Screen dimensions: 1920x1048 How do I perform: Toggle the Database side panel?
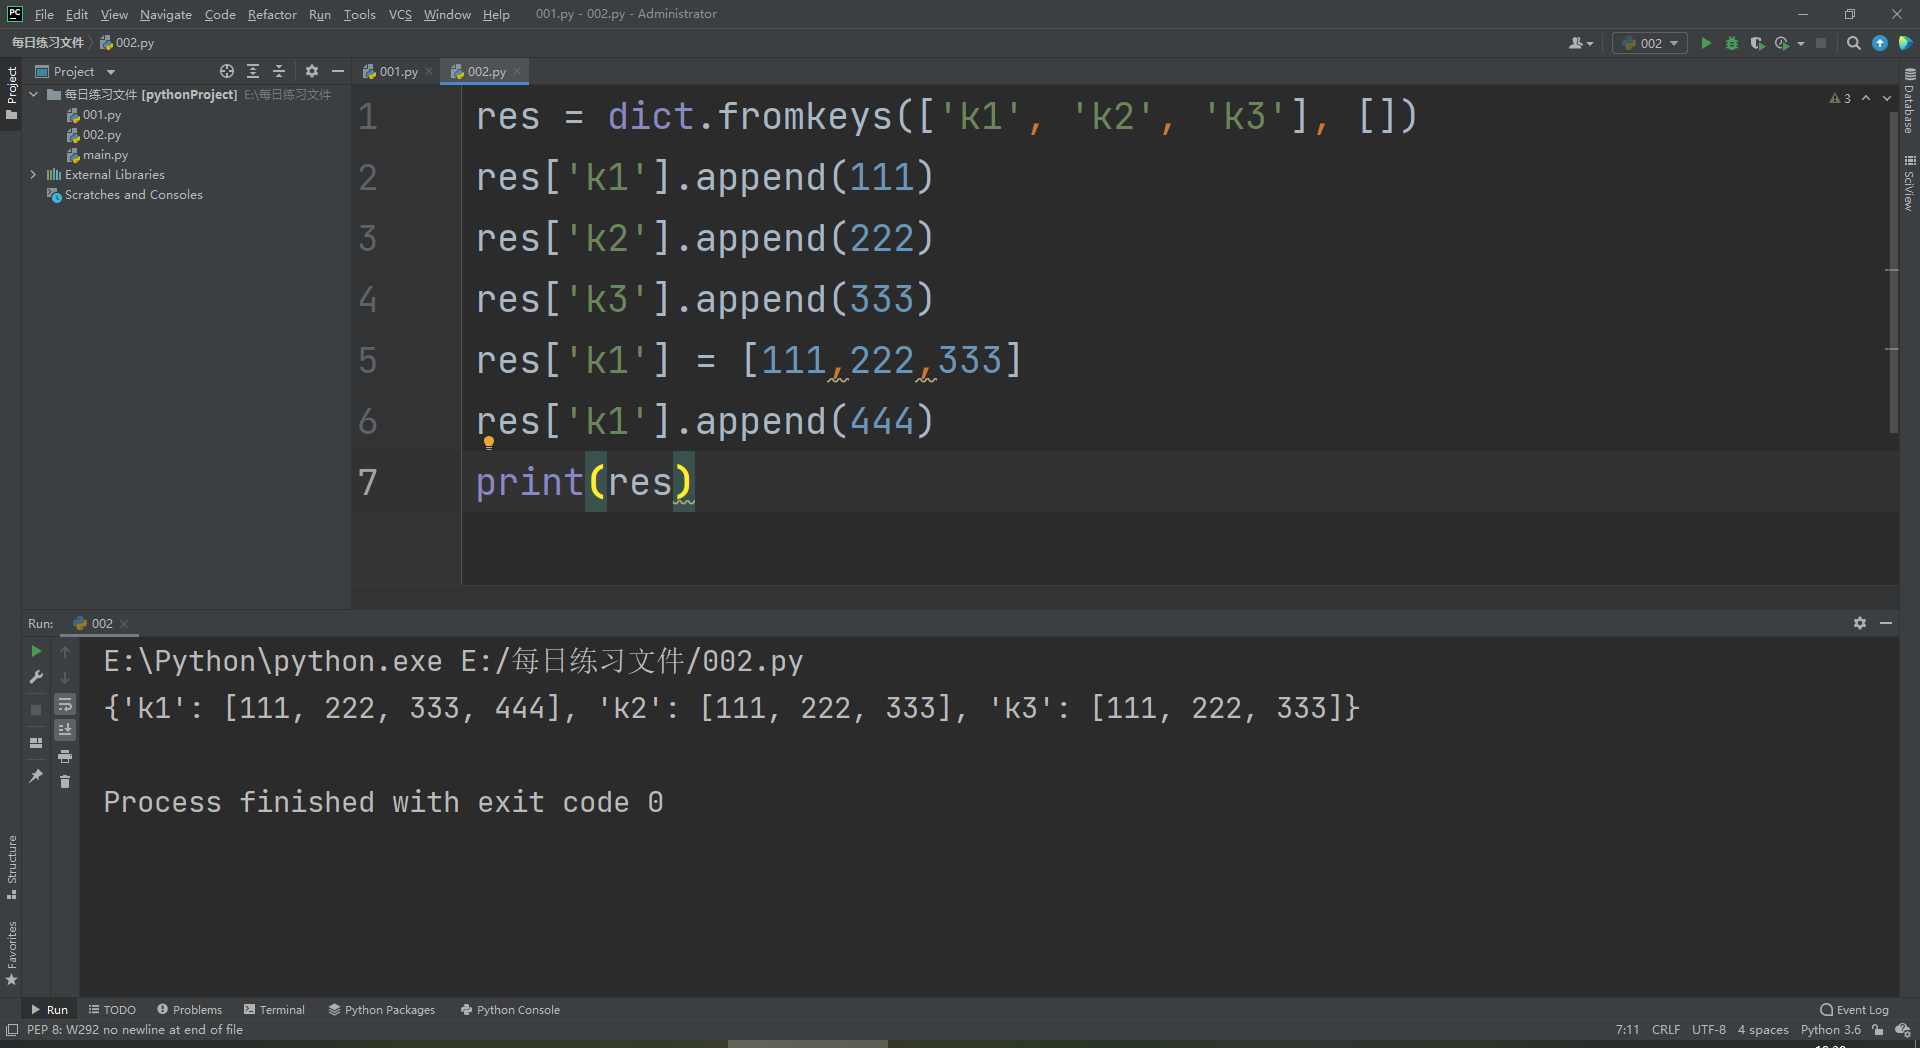click(1909, 101)
